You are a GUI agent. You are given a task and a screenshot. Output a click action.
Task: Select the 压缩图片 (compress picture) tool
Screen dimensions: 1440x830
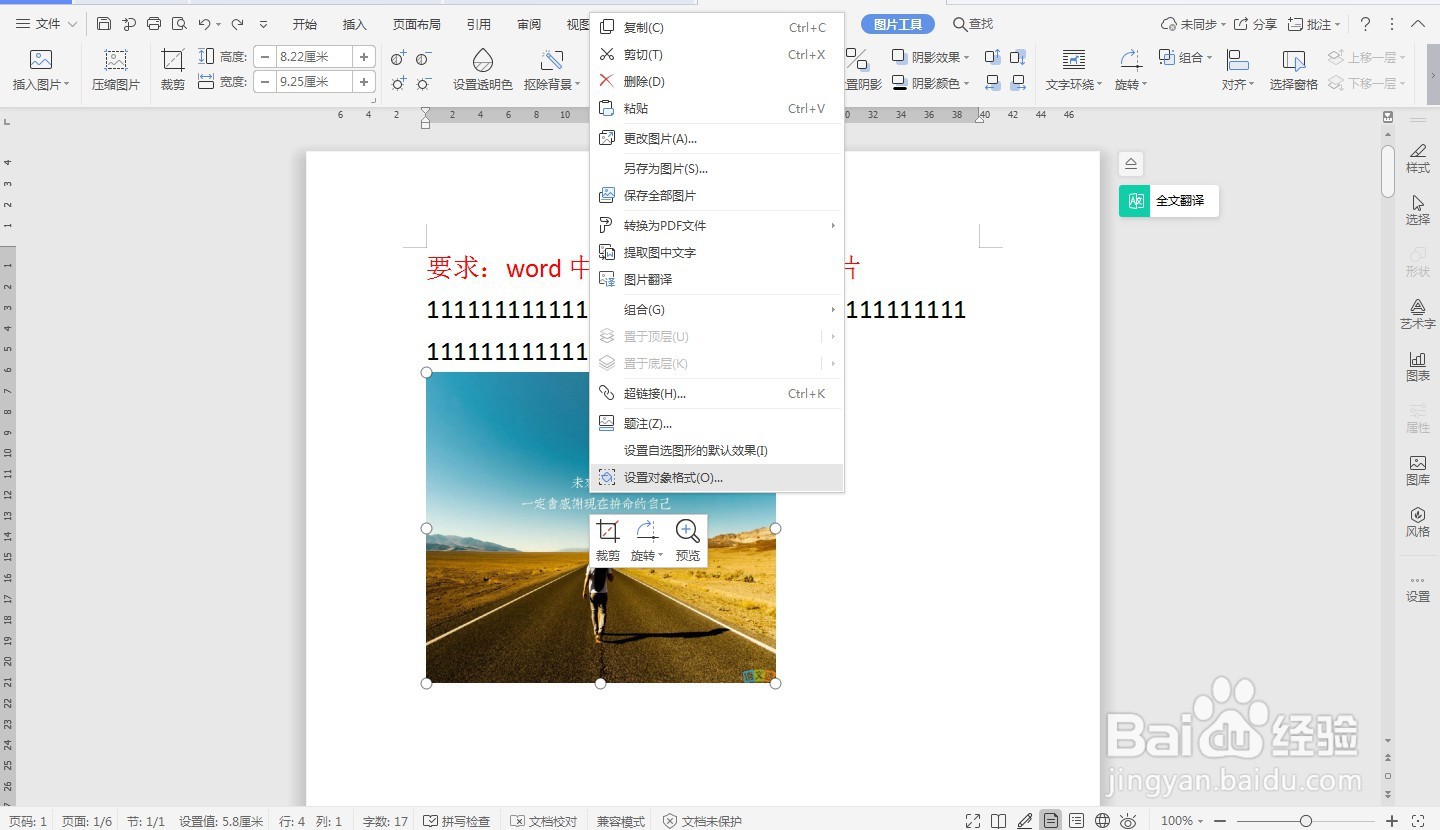pos(116,70)
